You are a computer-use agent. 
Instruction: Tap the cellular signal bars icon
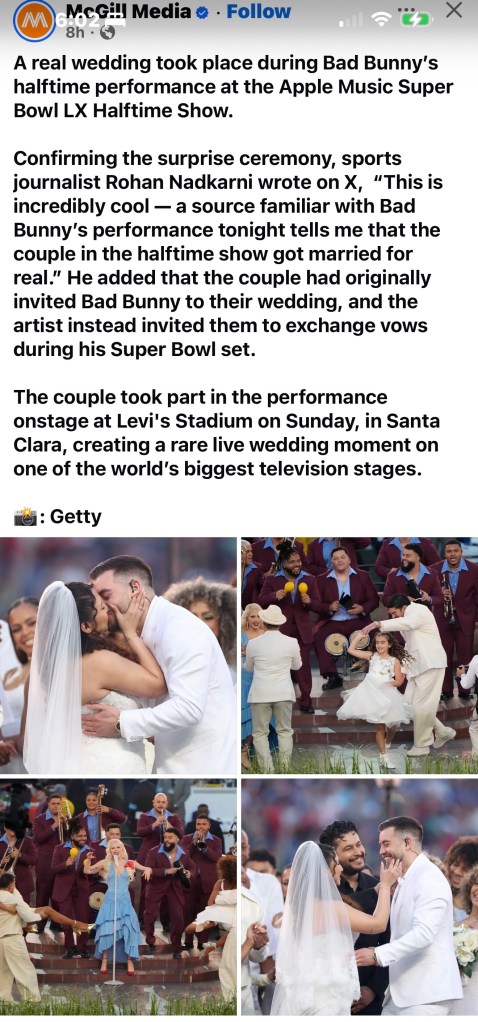point(350,22)
